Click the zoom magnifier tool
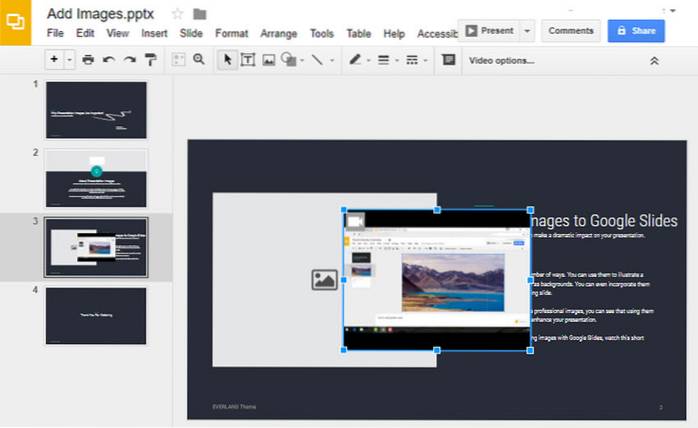698x428 pixels. [x=199, y=60]
